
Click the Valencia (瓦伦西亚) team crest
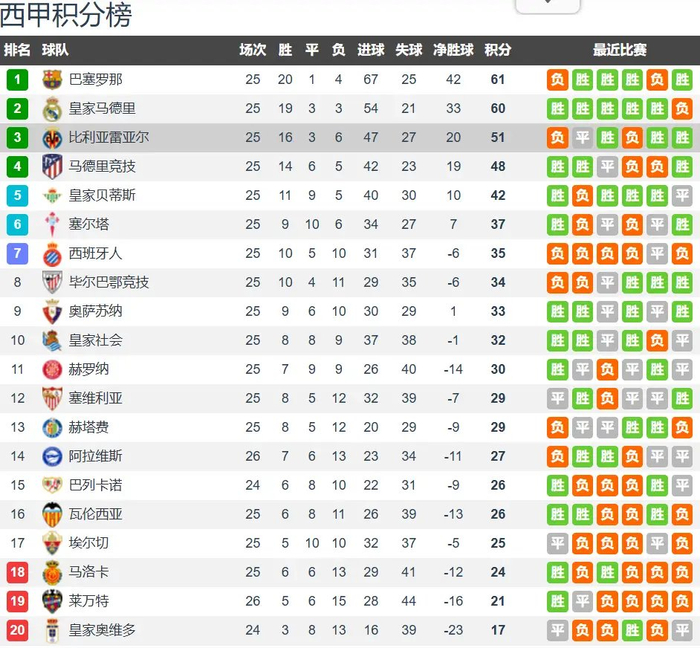(x=53, y=515)
